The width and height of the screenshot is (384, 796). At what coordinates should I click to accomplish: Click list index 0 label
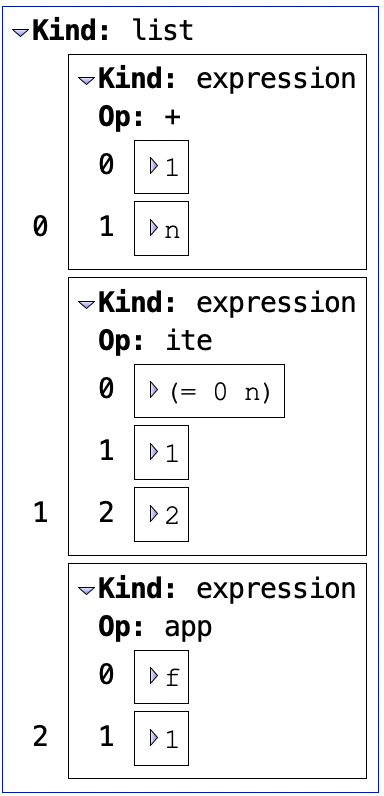click(40, 226)
